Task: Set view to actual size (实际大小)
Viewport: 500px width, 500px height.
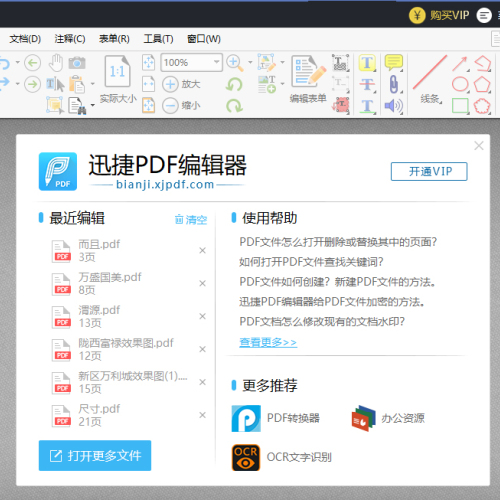Action: (x=118, y=80)
